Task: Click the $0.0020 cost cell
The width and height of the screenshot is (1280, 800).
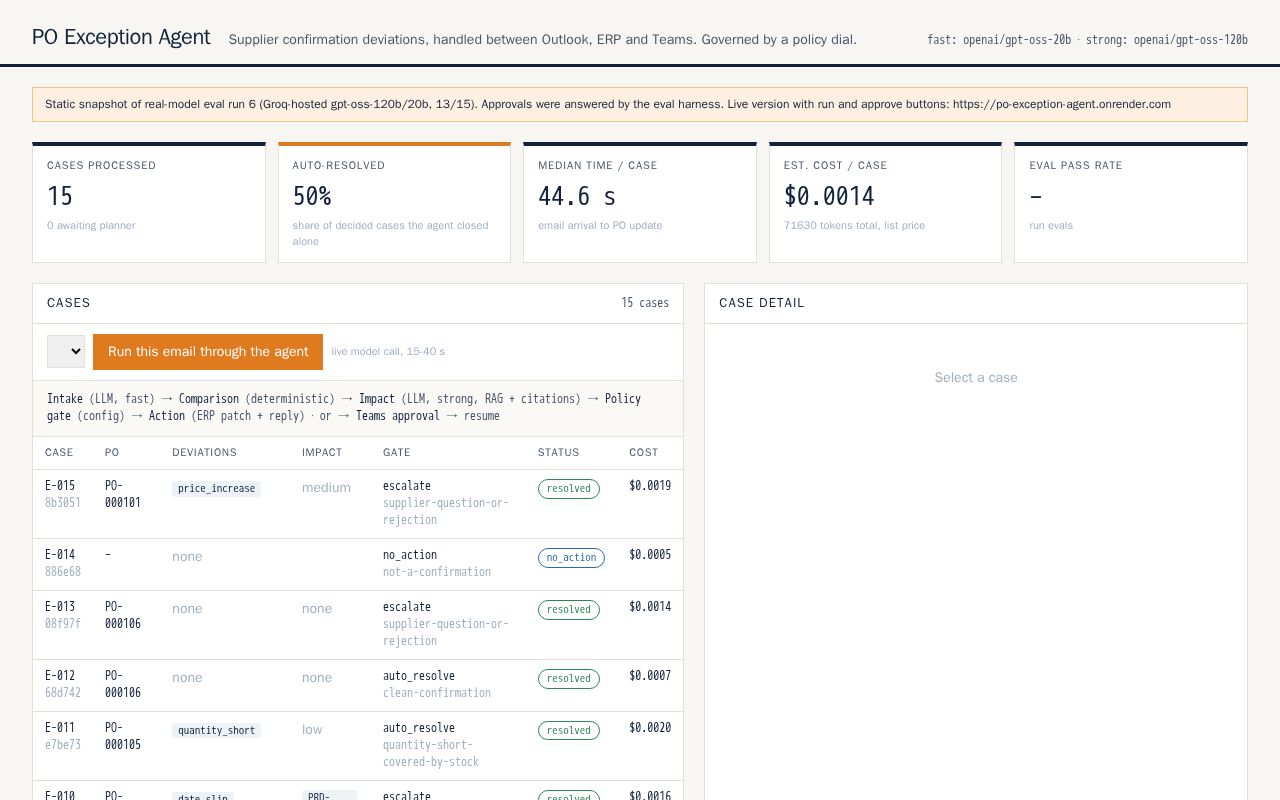Action: (x=650, y=728)
